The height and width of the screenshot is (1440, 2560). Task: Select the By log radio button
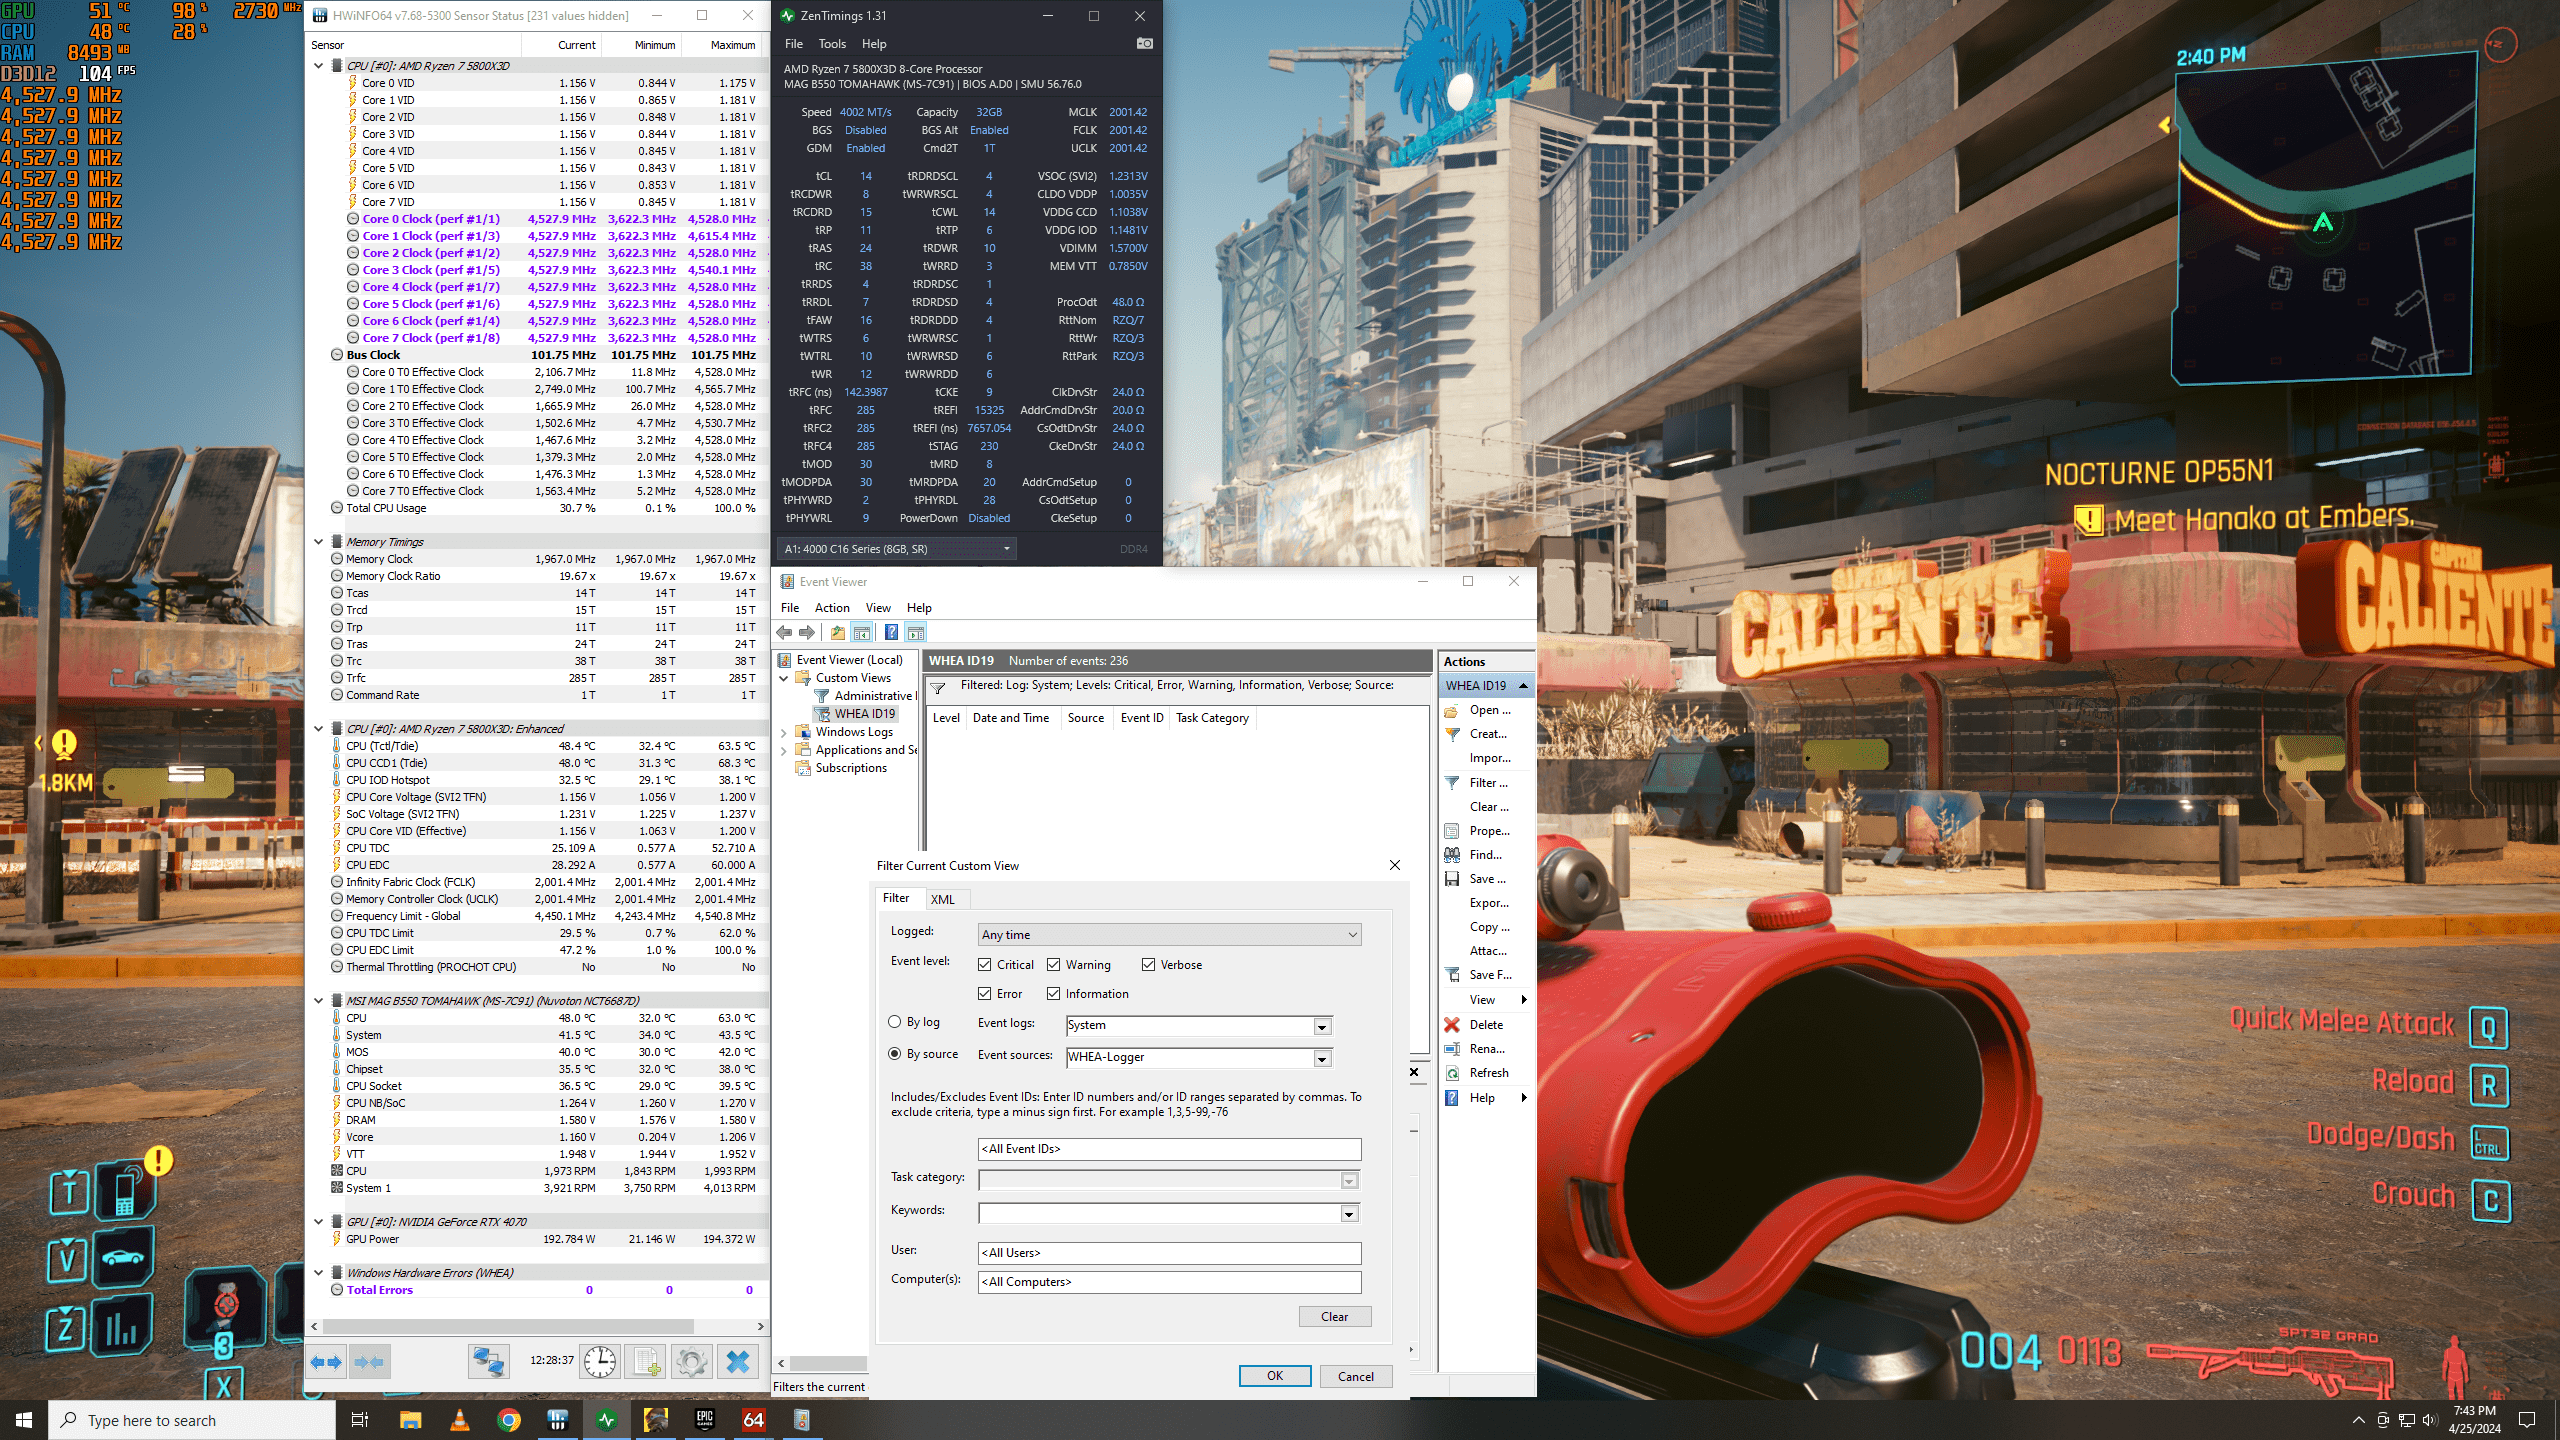pyautogui.click(x=895, y=1022)
